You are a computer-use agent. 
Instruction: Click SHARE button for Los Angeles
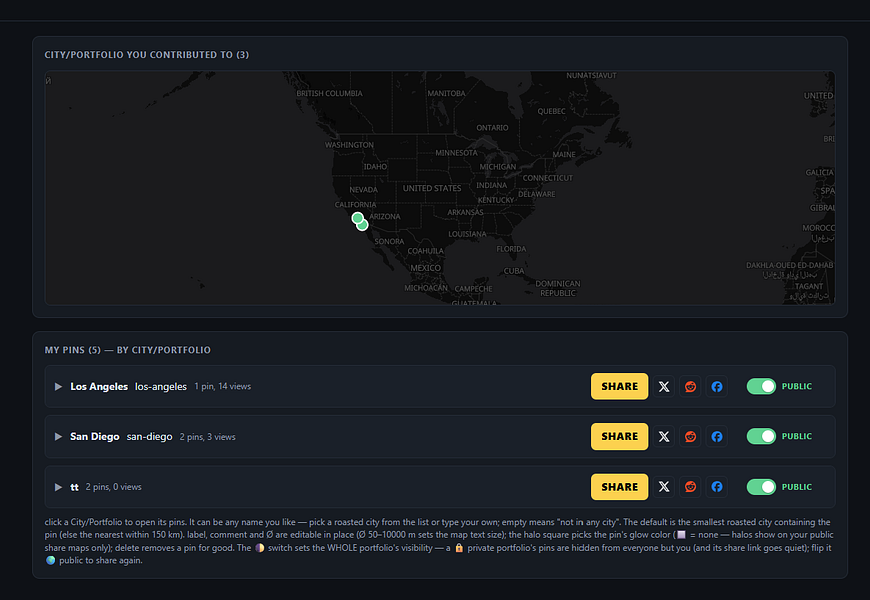tap(619, 386)
